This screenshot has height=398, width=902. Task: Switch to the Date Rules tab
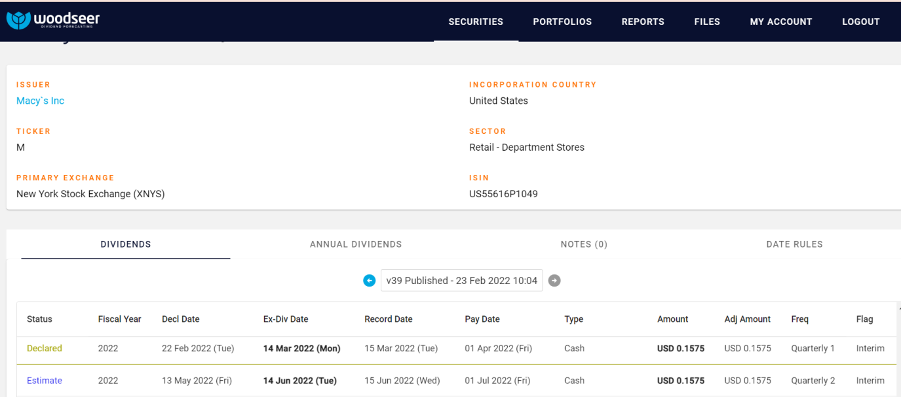(794, 244)
